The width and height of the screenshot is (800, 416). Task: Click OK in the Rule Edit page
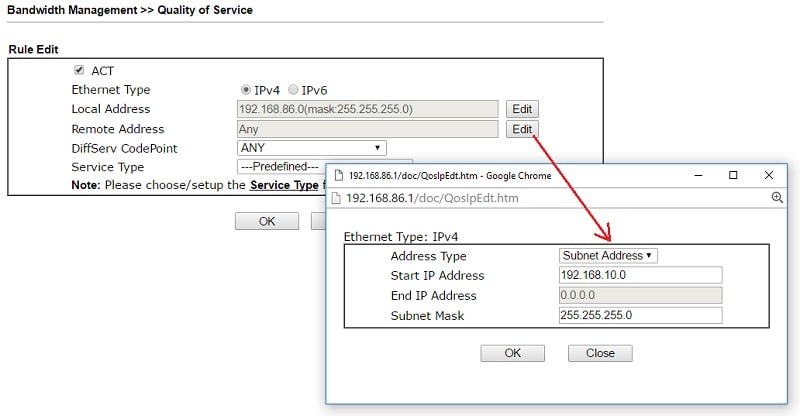click(x=267, y=221)
